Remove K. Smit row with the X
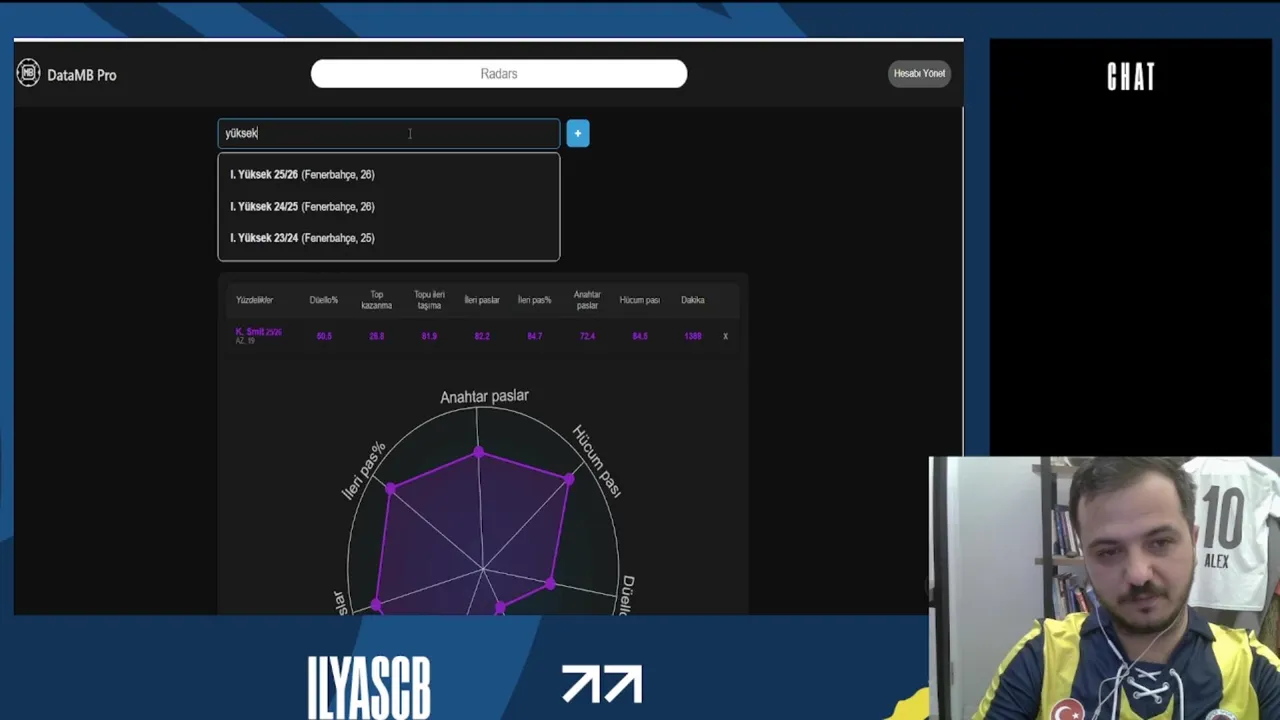Image resolution: width=1280 pixels, height=720 pixels. [726, 336]
